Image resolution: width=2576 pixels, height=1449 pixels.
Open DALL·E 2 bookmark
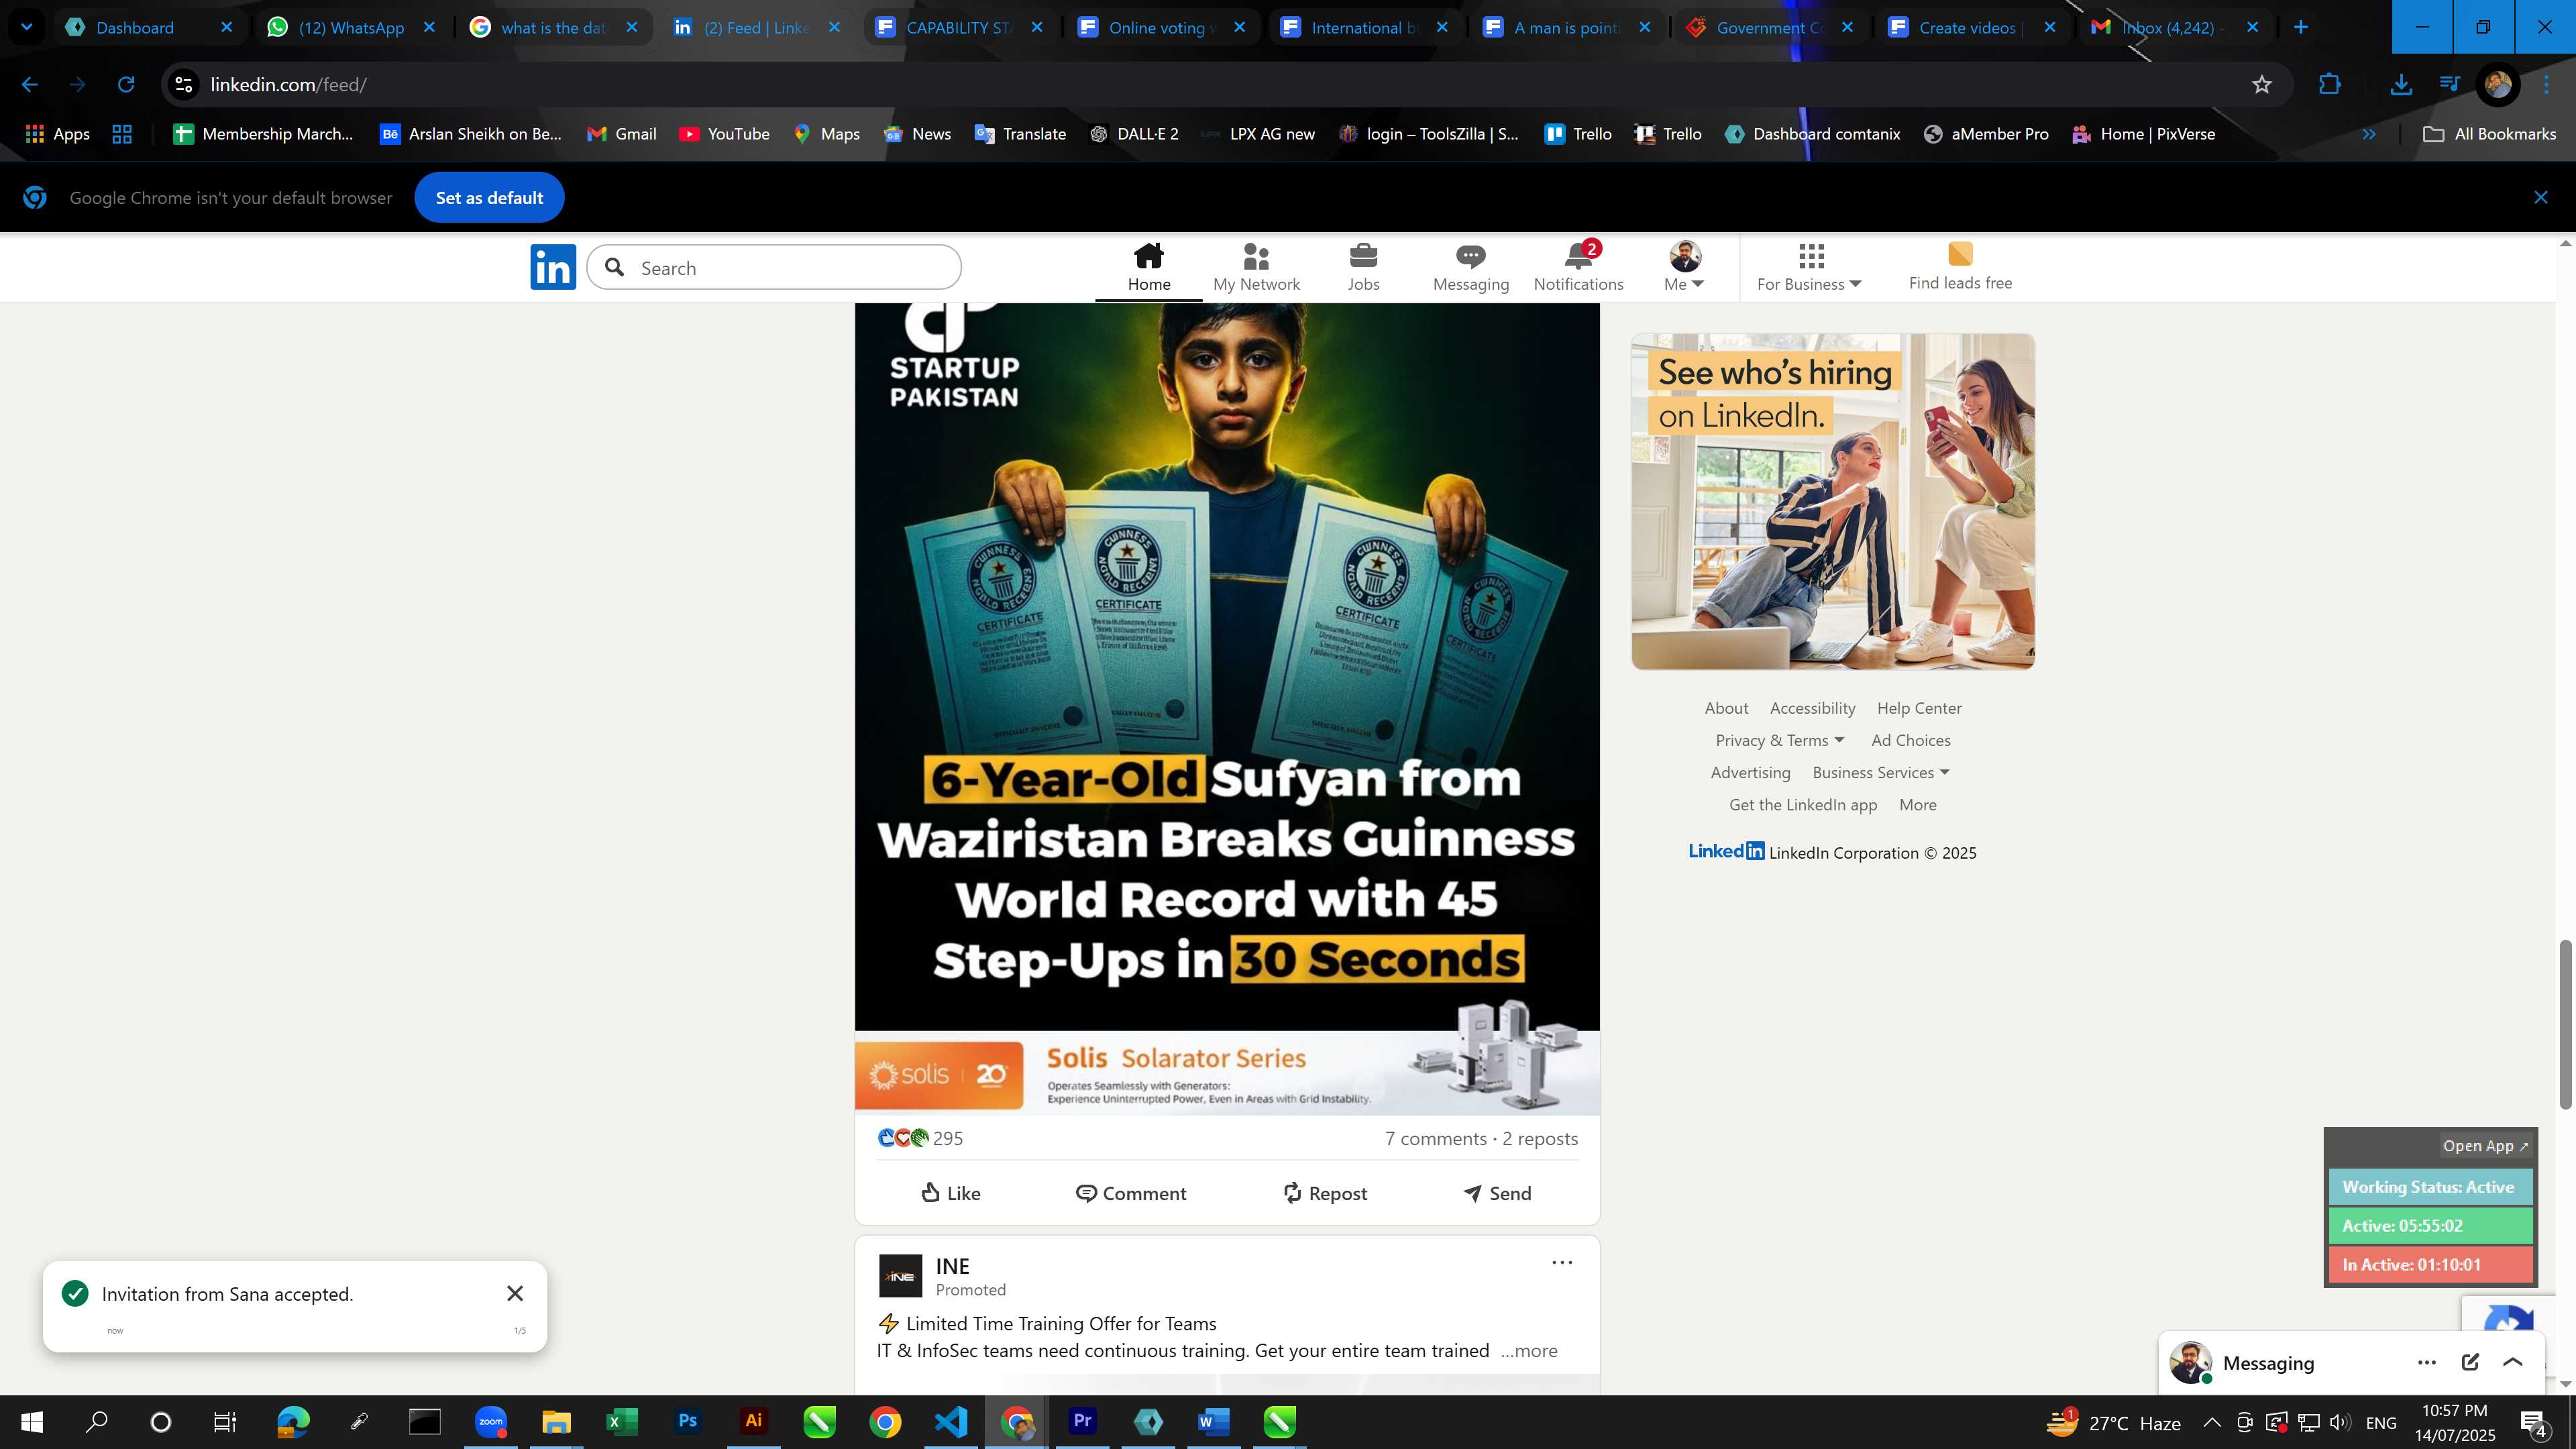pos(1134,134)
